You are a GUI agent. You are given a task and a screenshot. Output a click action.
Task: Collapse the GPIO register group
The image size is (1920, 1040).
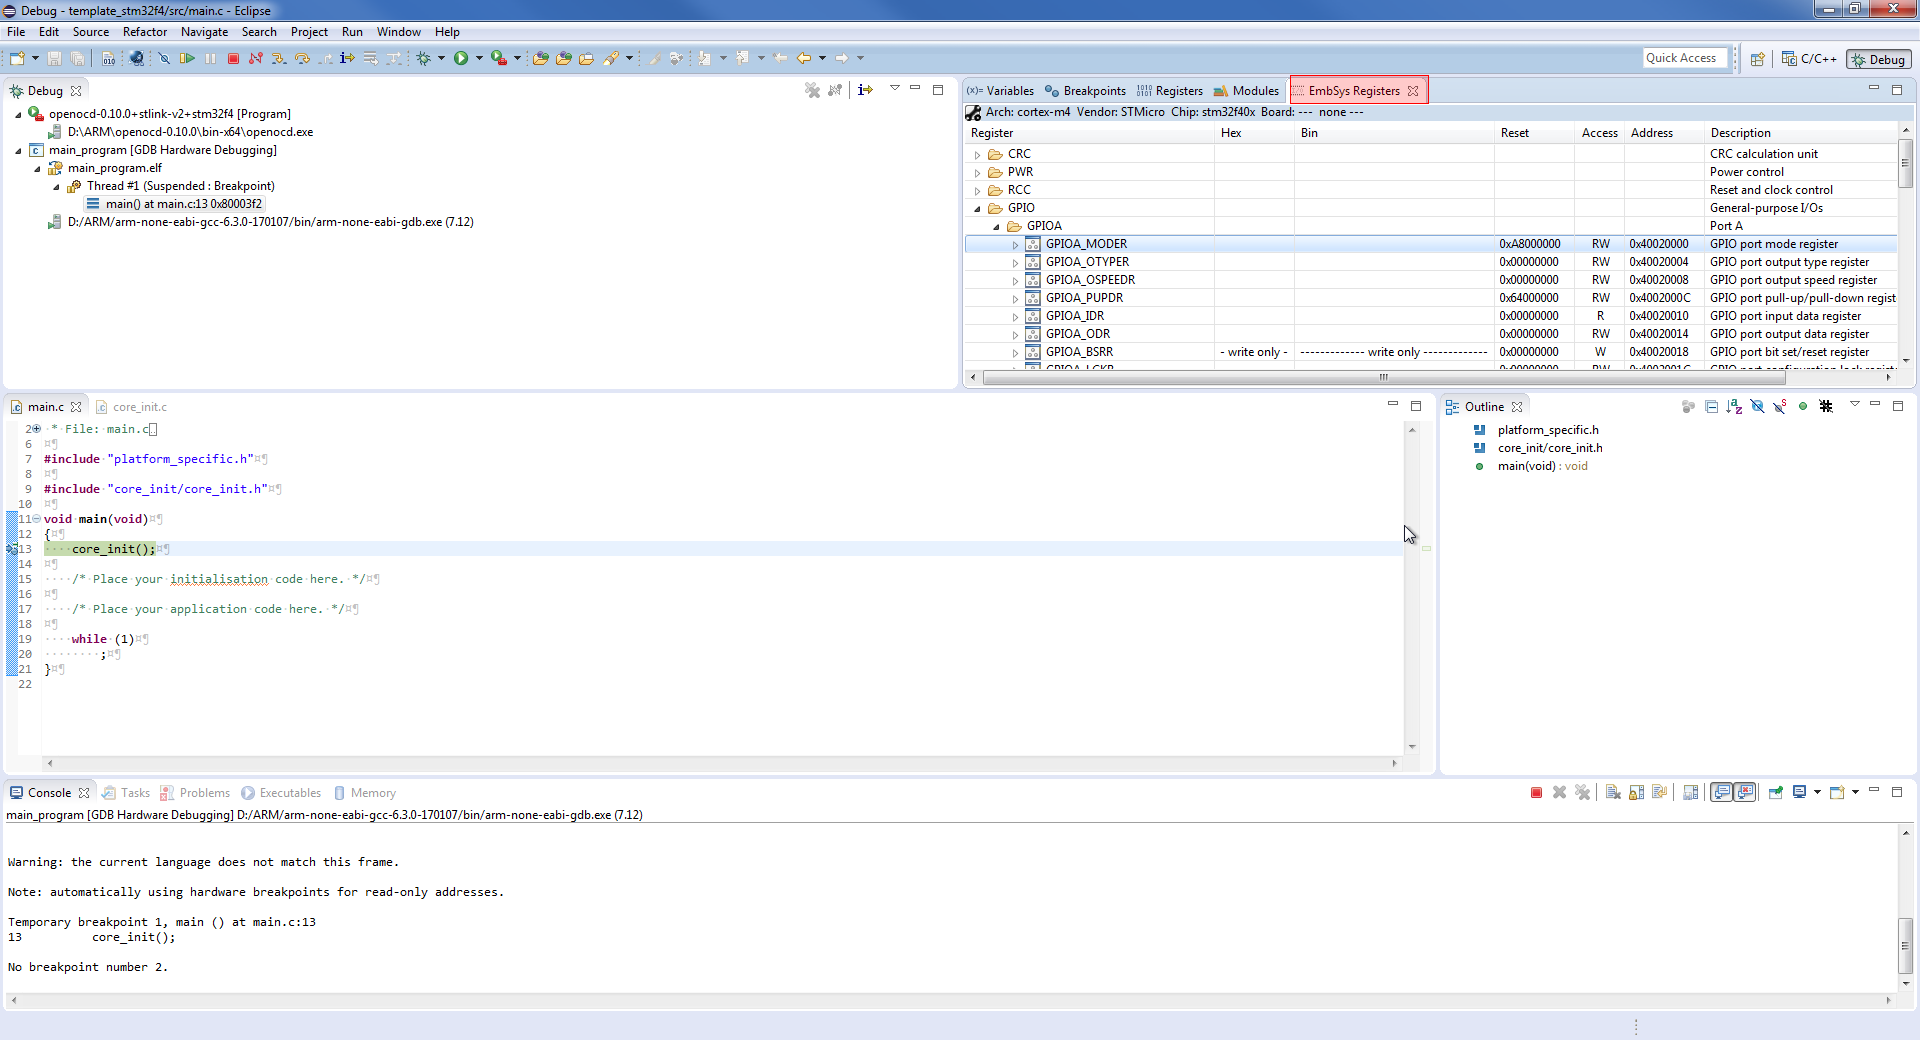pos(977,209)
